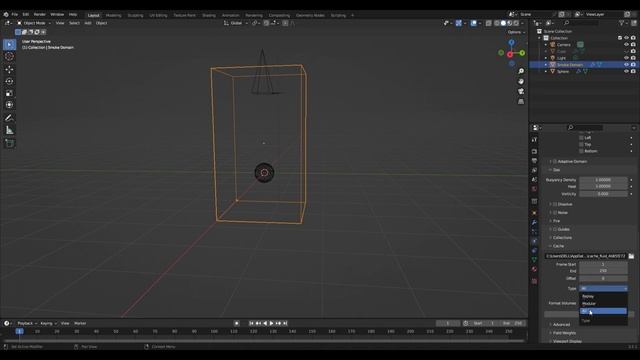Screen dimensions: 640x360
Task: Switch to the Shading workspace tab
Action: 209,16
